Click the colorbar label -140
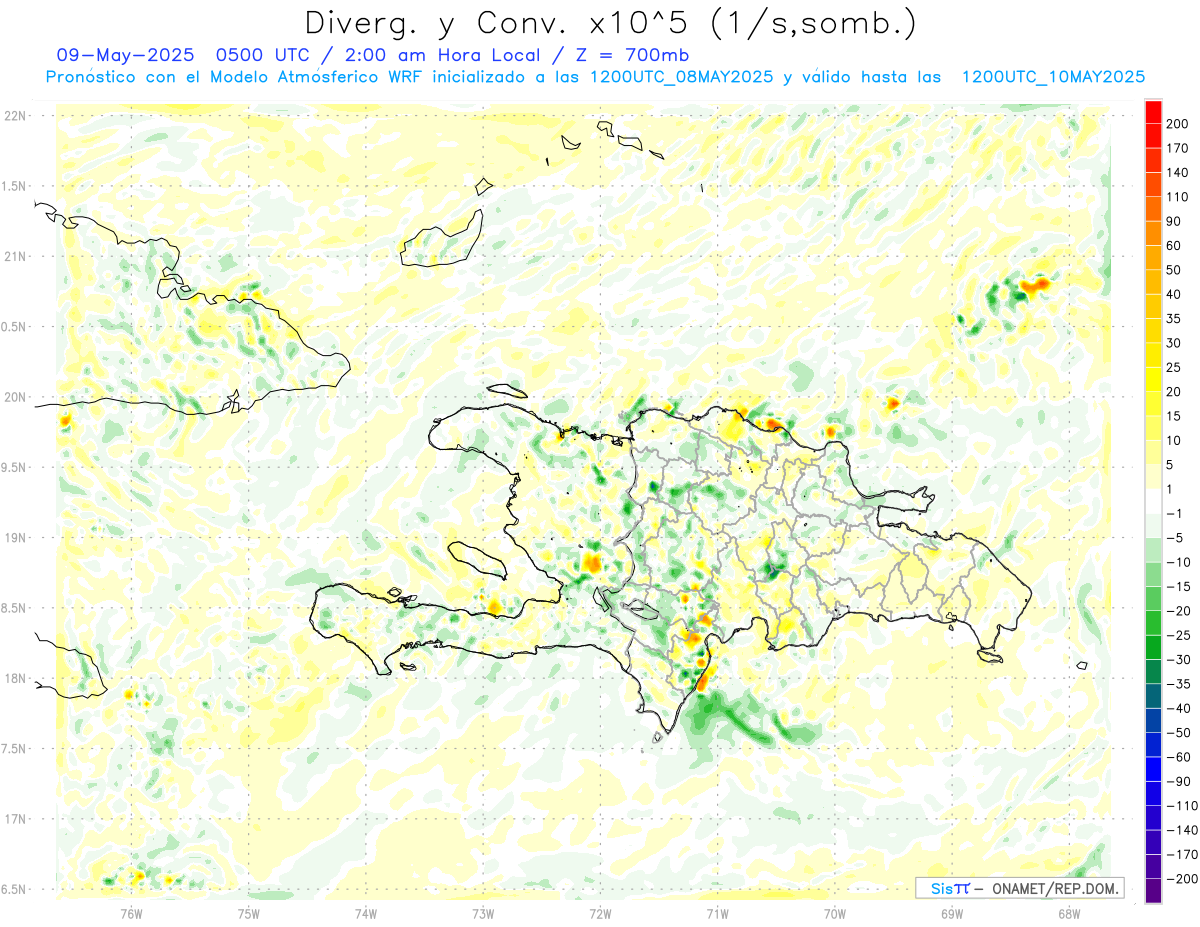 pyautogui.click(x=1182, y=831)
